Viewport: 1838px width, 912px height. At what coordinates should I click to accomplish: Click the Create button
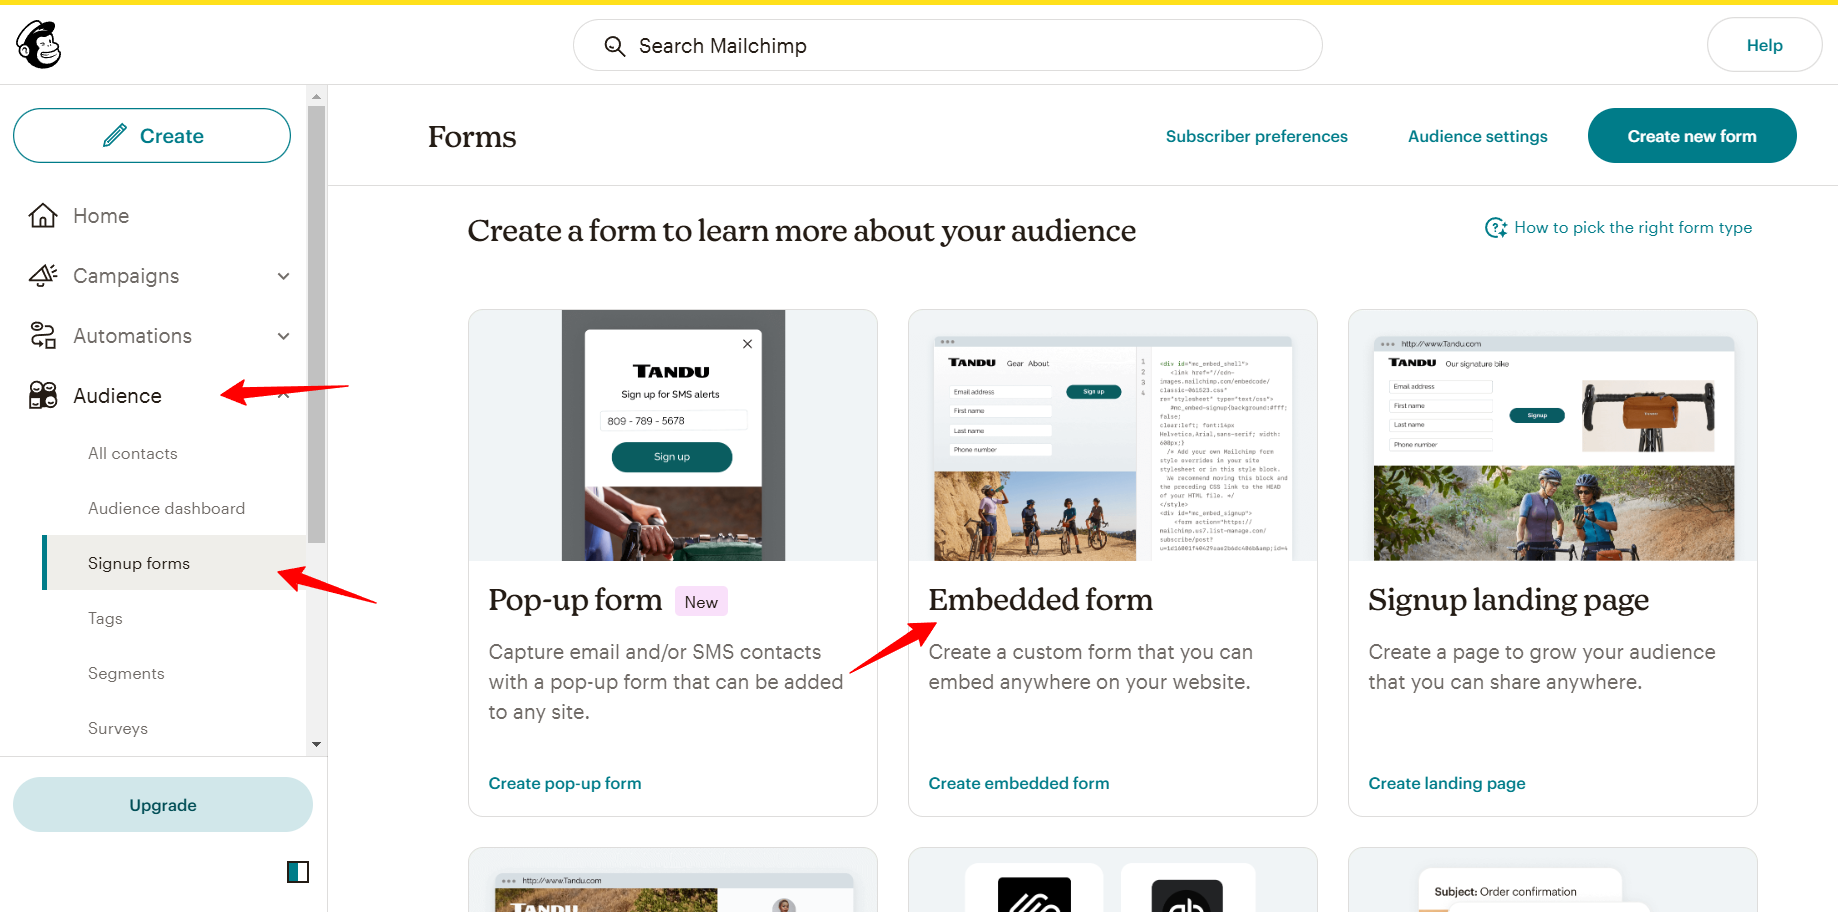[152, 136]
